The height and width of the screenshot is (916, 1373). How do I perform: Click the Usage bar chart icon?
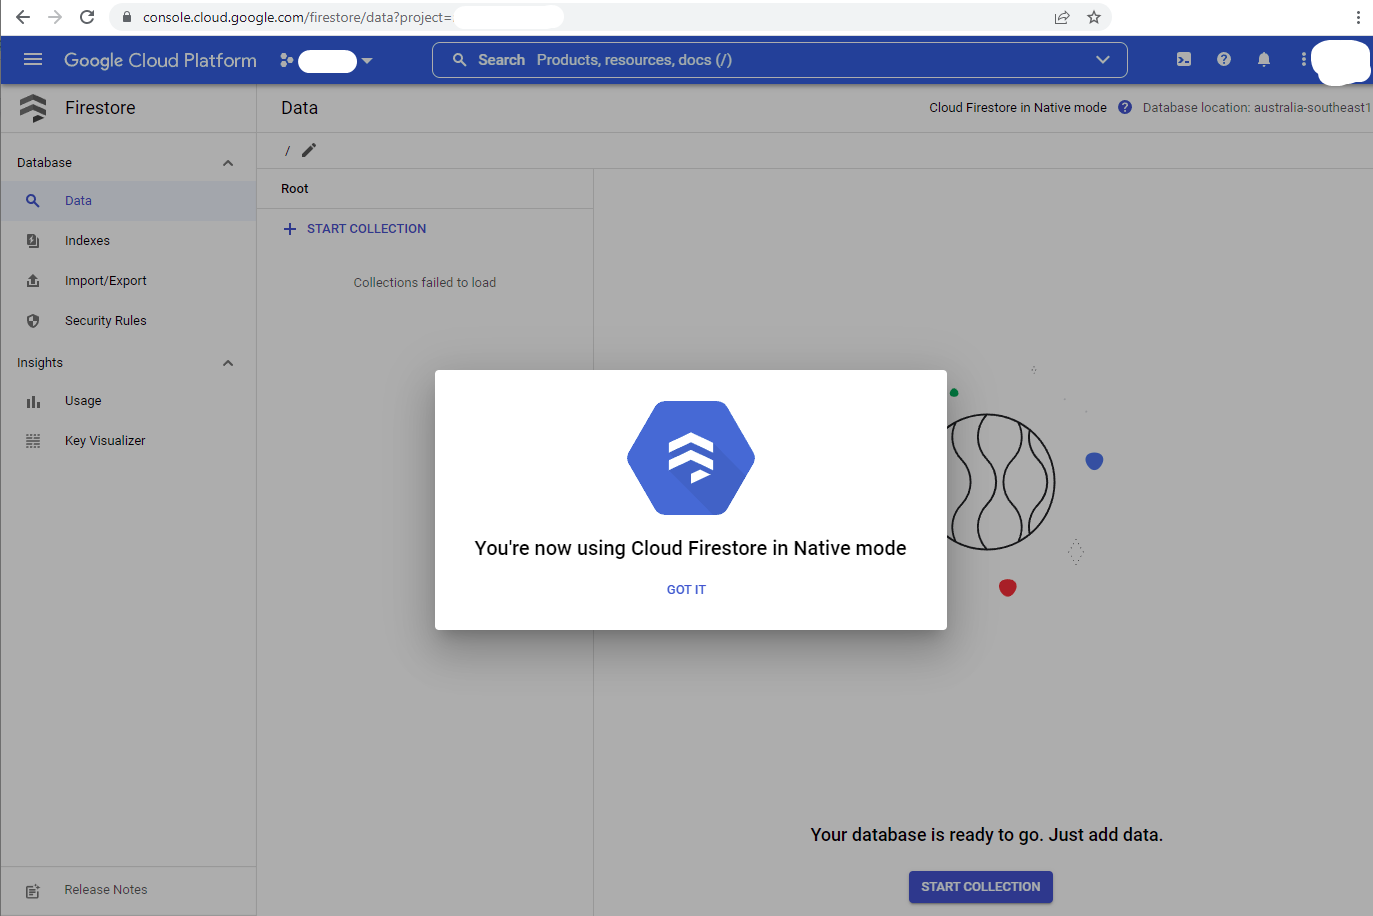click(x=33, y=400)
